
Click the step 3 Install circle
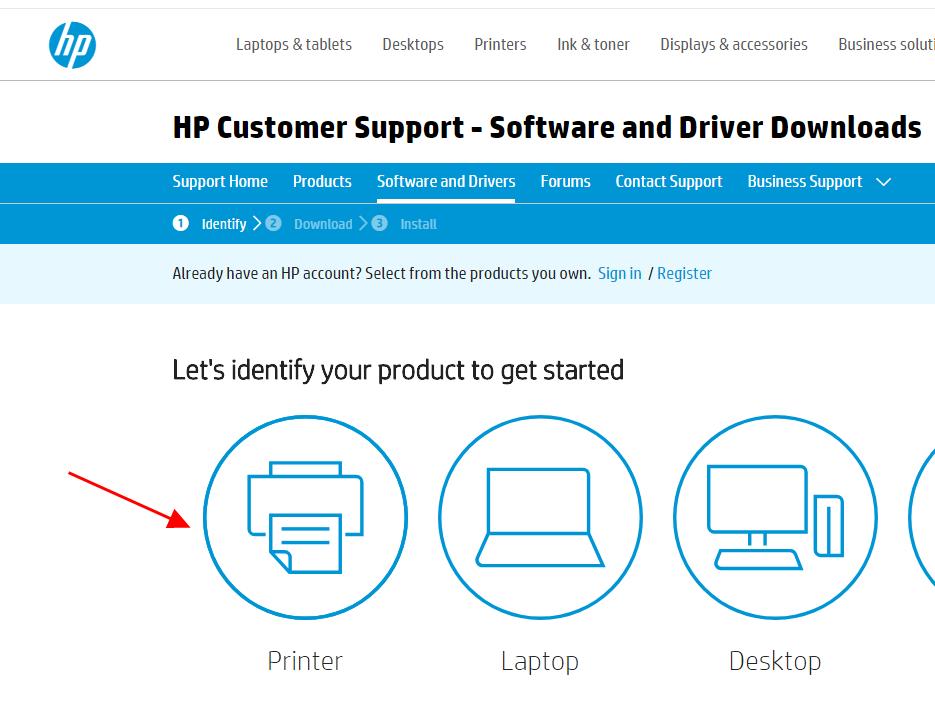[379, 224]
